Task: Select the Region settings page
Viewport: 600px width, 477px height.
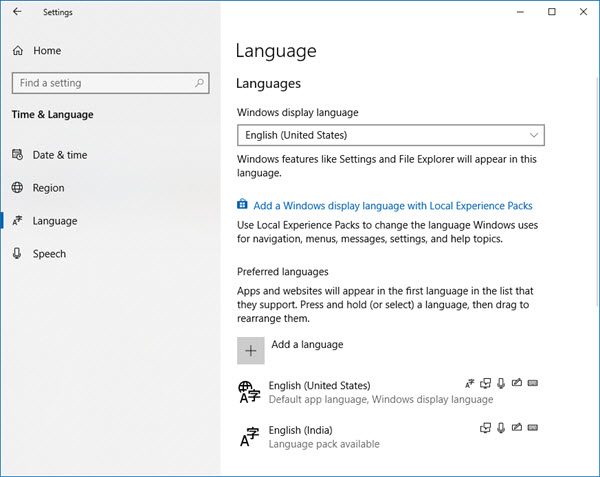Action: (48, 188)
